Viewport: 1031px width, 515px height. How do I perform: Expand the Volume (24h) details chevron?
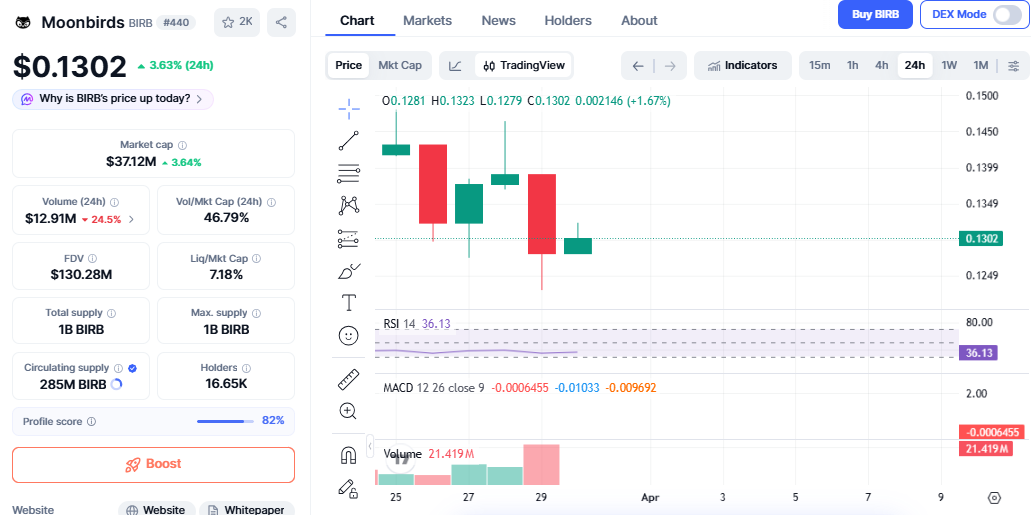click(x=131, y=219)
